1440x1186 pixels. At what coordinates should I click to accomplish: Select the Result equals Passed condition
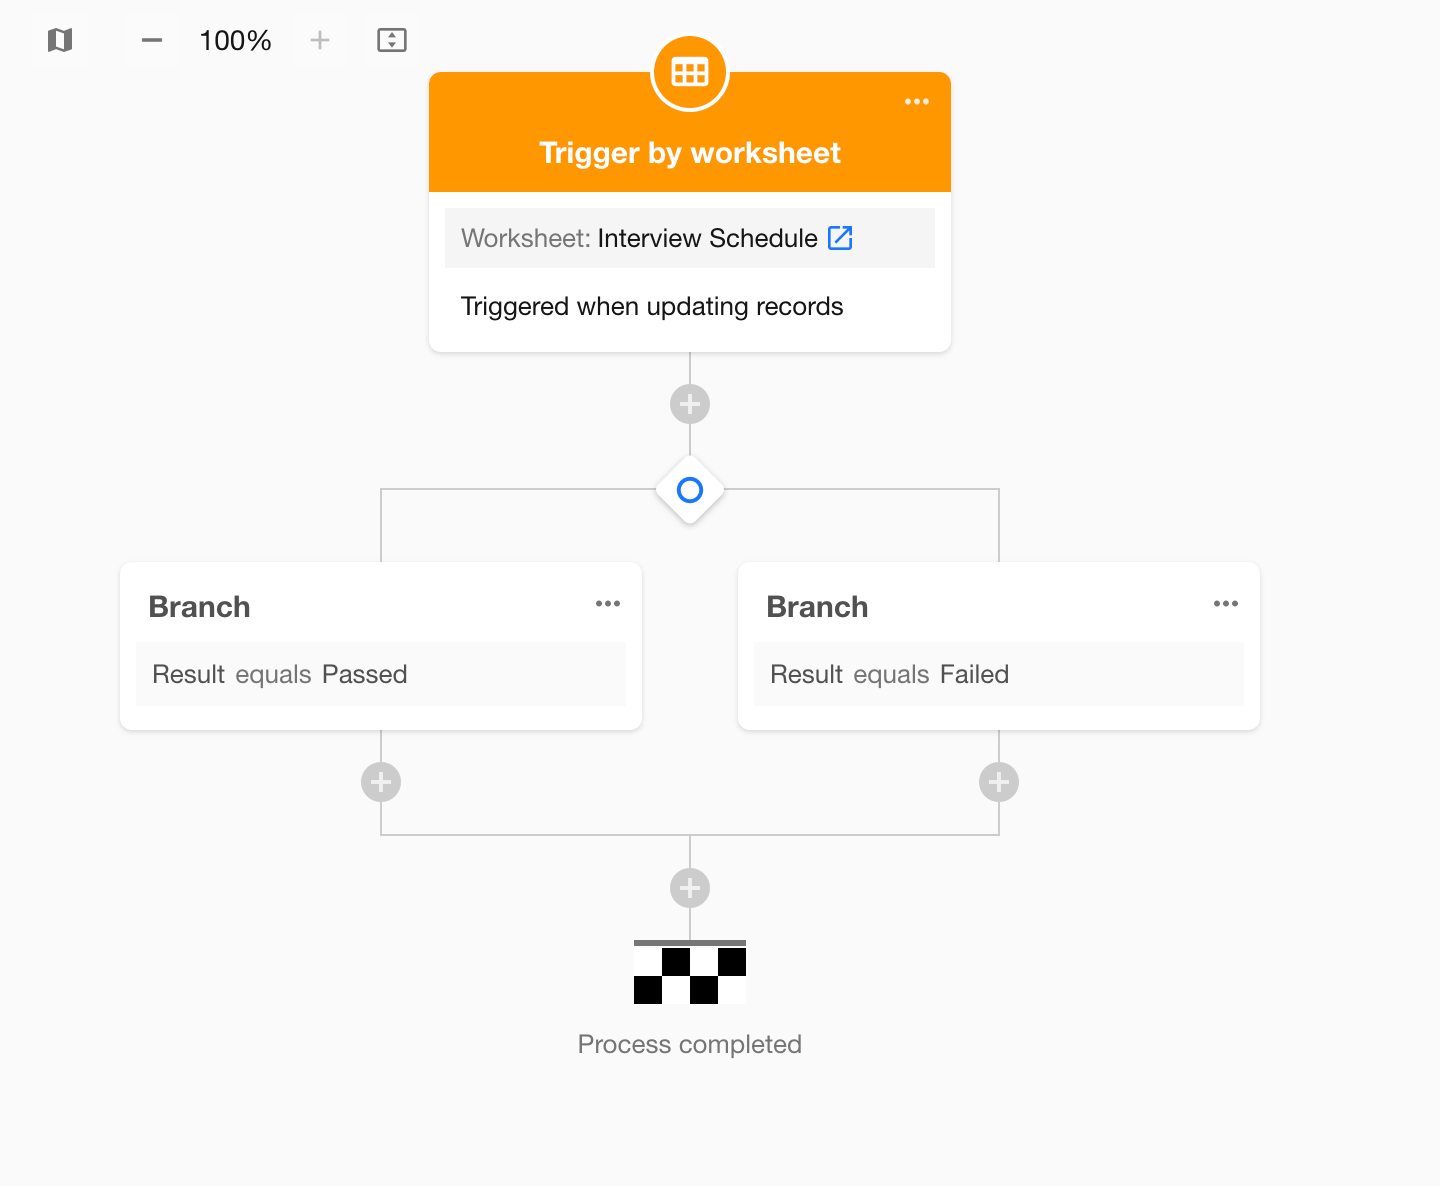[x=381, y=674]
